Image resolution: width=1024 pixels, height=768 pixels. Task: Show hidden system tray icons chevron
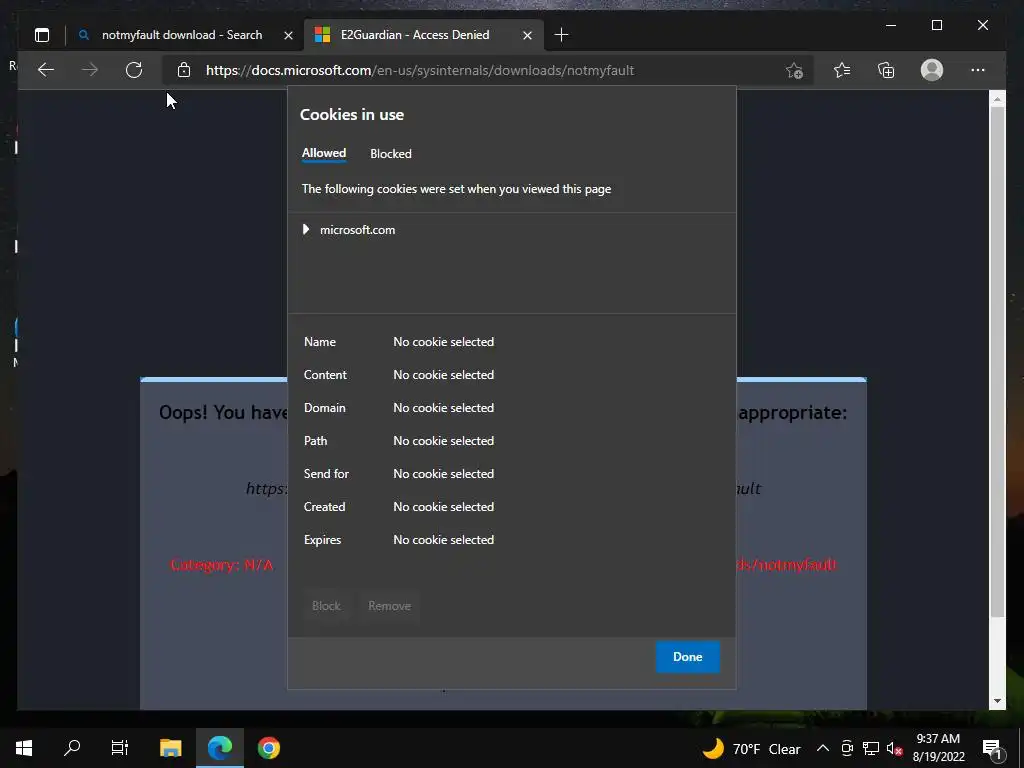click(x=823, y=748)
